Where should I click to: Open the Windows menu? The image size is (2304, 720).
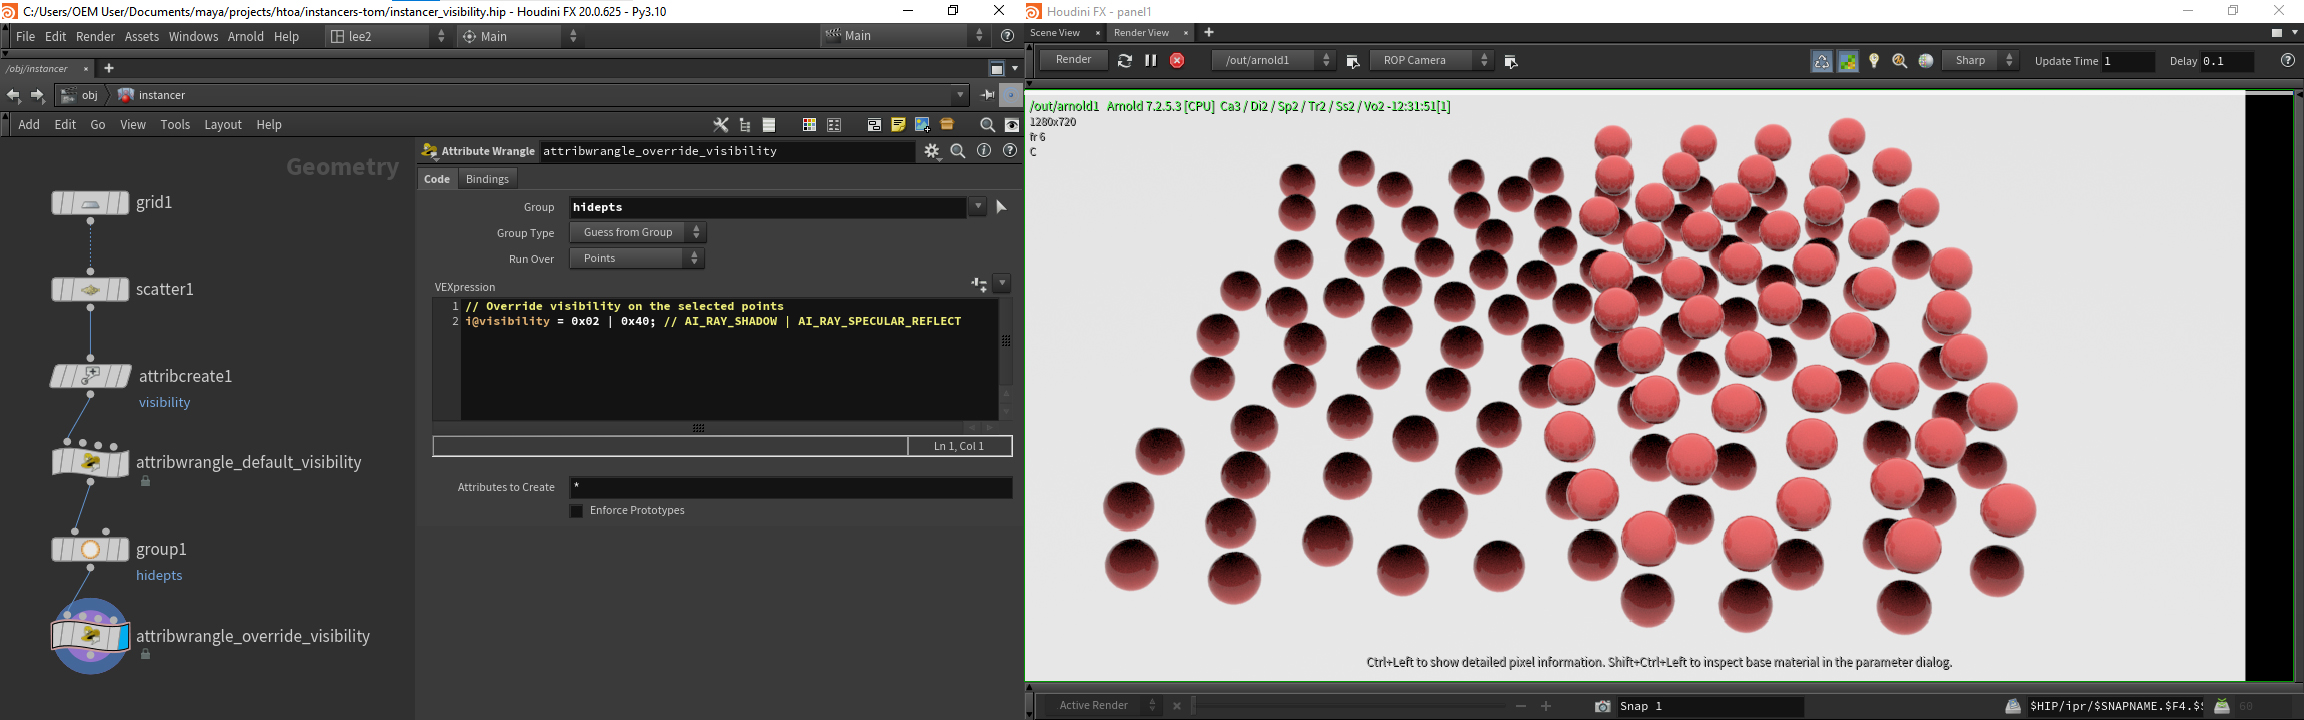[x=193, y=36]
